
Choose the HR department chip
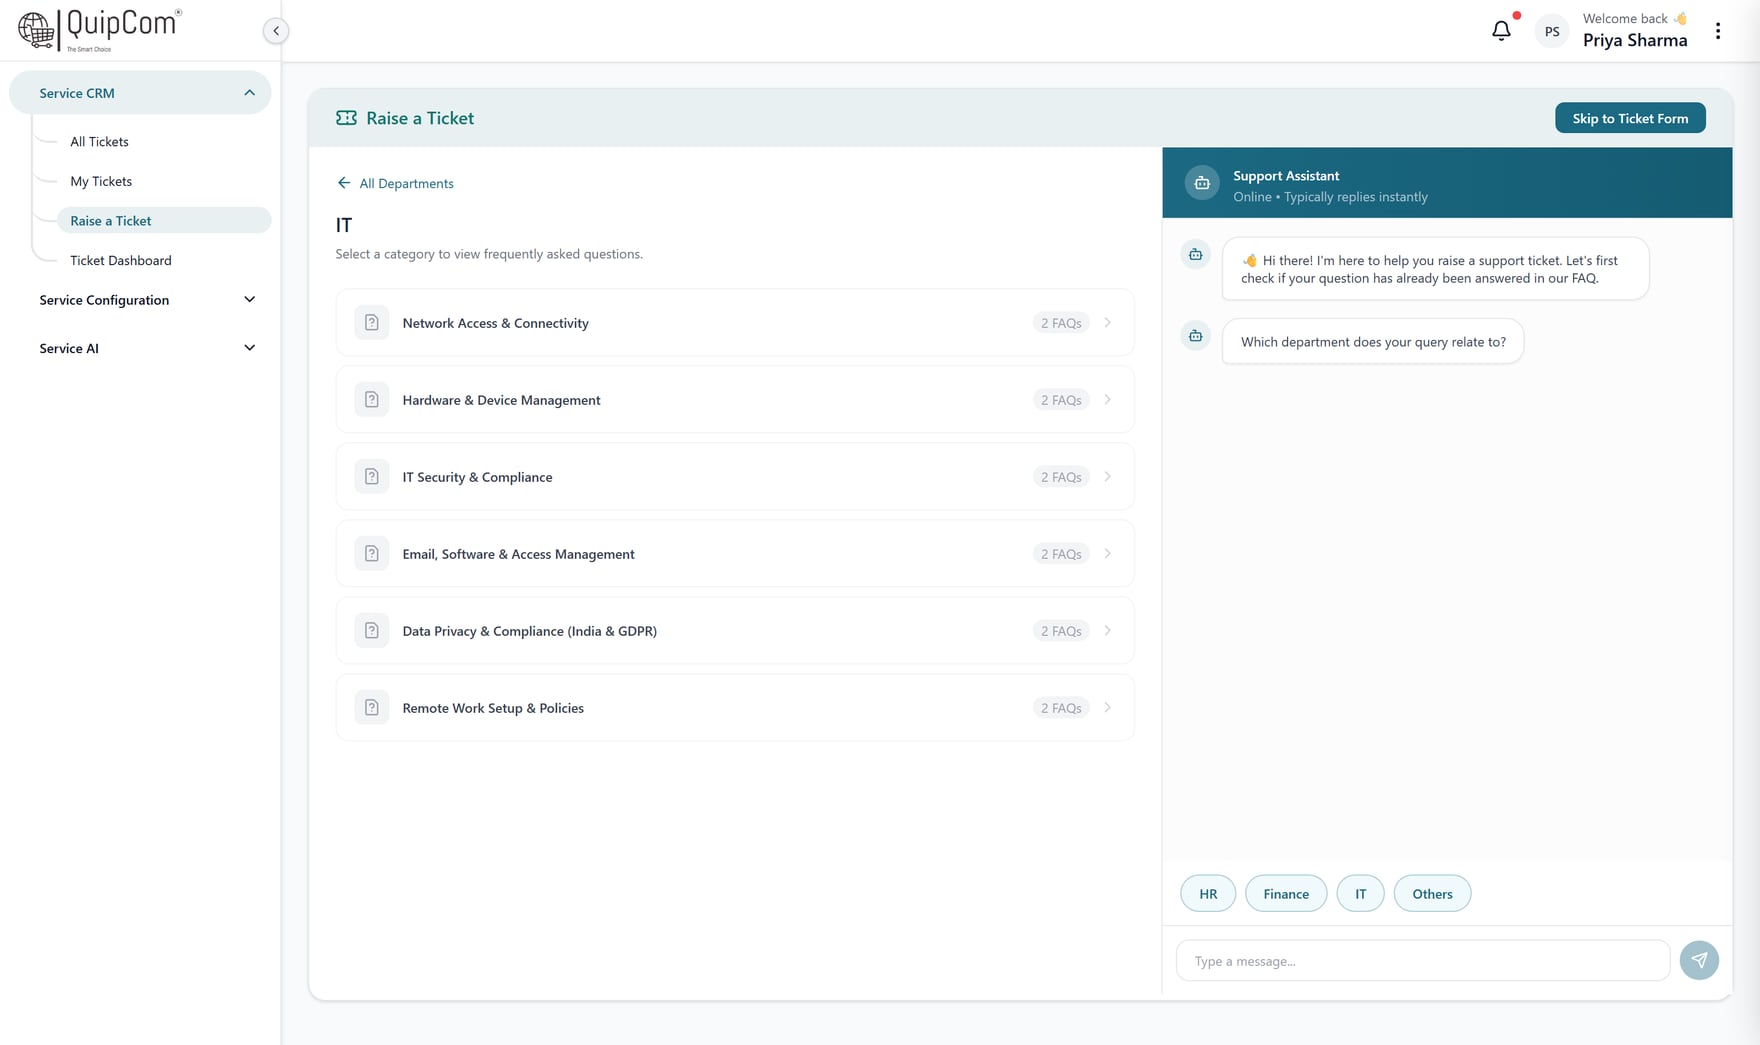click(x=1208, y=894)
